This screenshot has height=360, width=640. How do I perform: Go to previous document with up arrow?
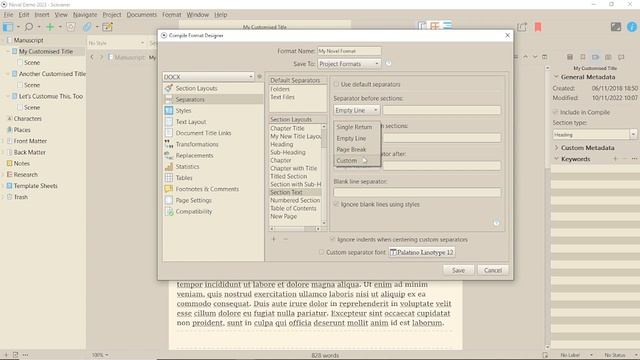[x=526, y=57]
